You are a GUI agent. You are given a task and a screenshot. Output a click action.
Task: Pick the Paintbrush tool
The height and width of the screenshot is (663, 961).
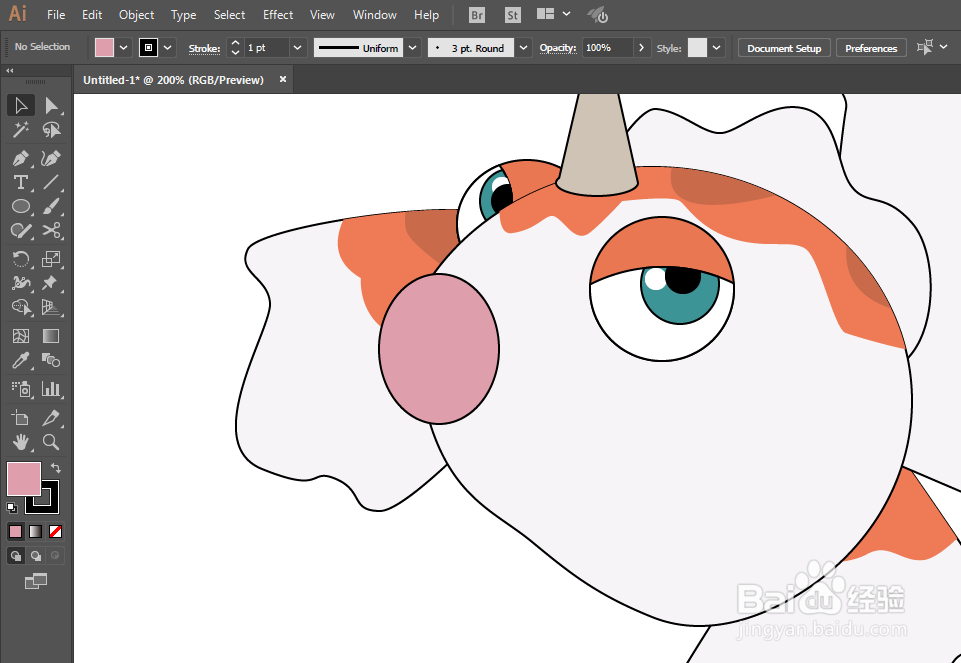[x=51, y=206]
